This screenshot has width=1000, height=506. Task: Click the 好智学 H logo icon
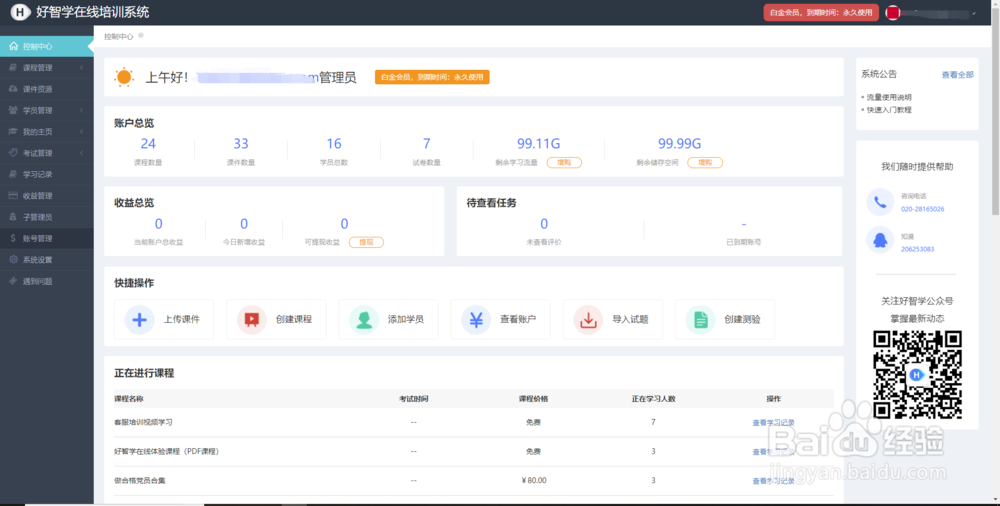tap(20, 11)
